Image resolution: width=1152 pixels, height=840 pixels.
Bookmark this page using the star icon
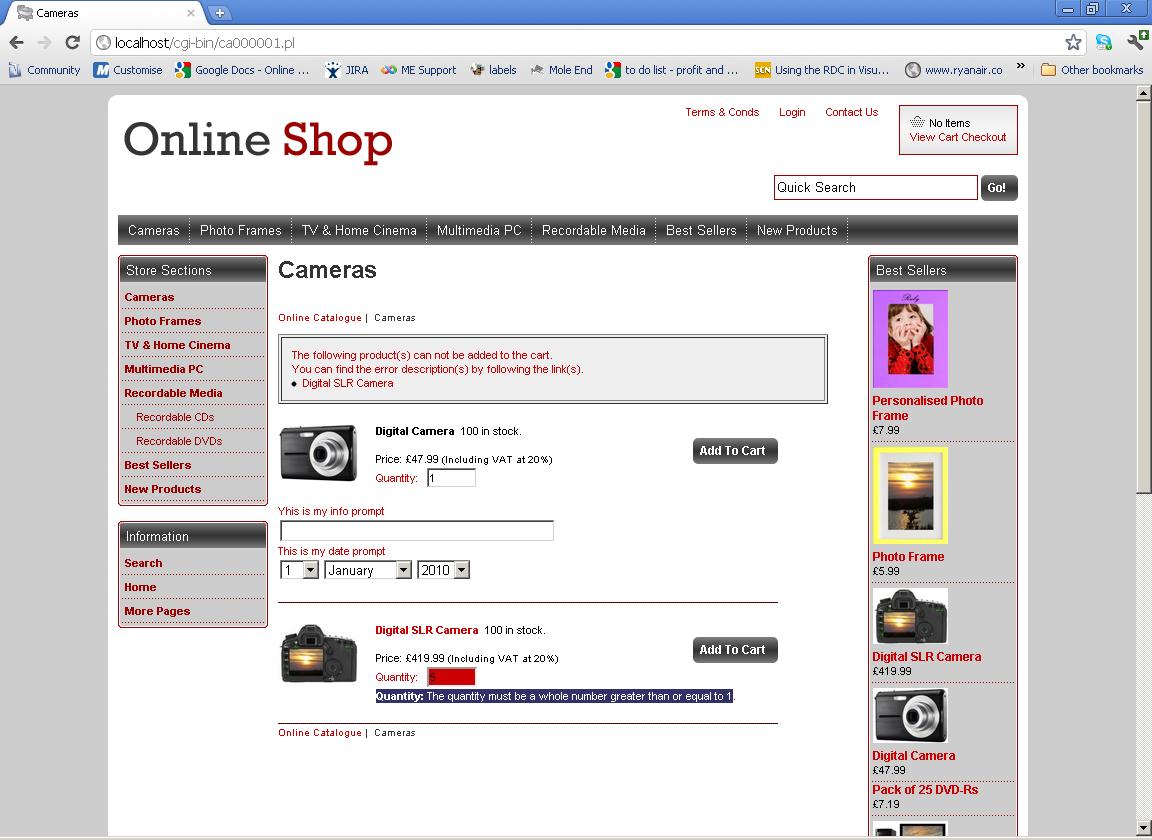[1073, 42]
